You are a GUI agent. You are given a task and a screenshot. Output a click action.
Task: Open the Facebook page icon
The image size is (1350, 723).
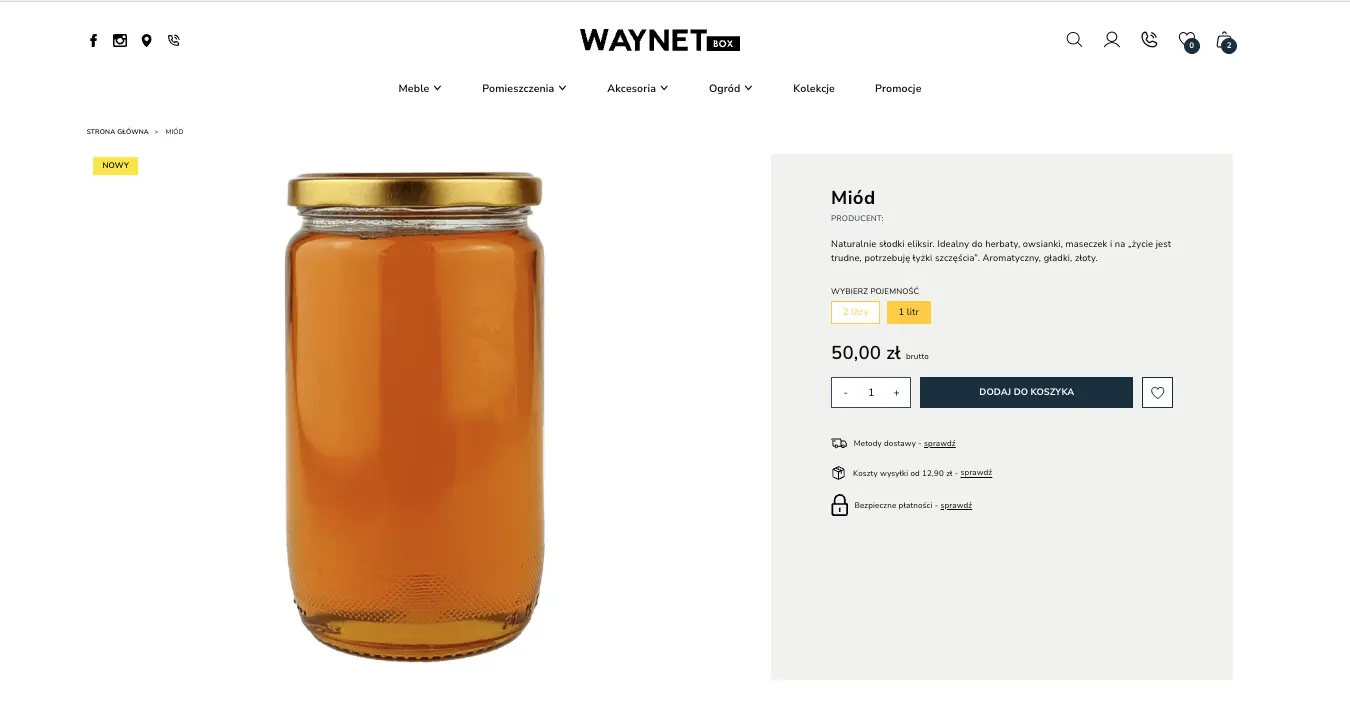93,41
